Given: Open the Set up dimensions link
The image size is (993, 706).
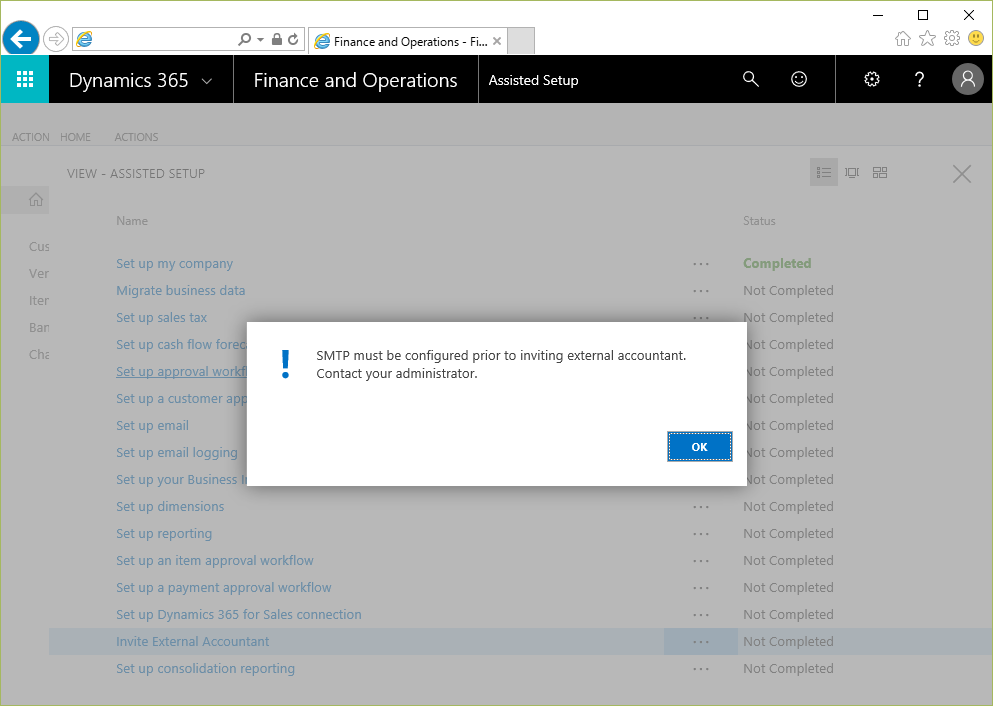Looking at the screenshot, I should (170, 507).
